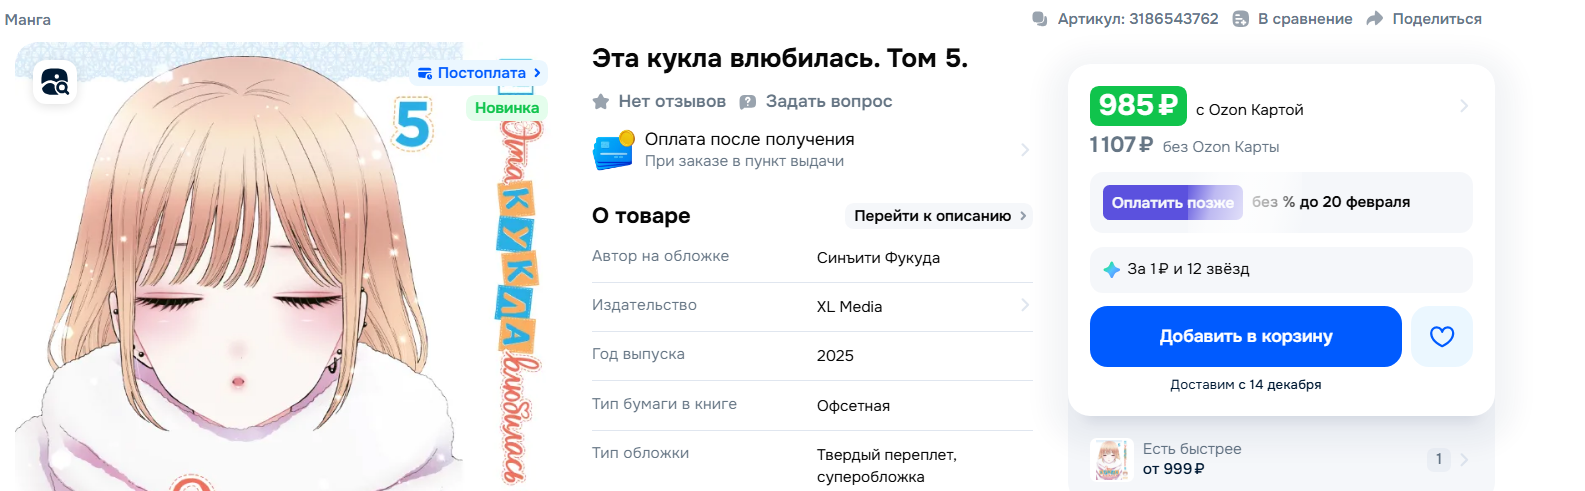Screen dimensions: 1585x491
Task: Expand Есть быстрее offers chevron
Action: pyautogui.click(x=1464, y=460)
